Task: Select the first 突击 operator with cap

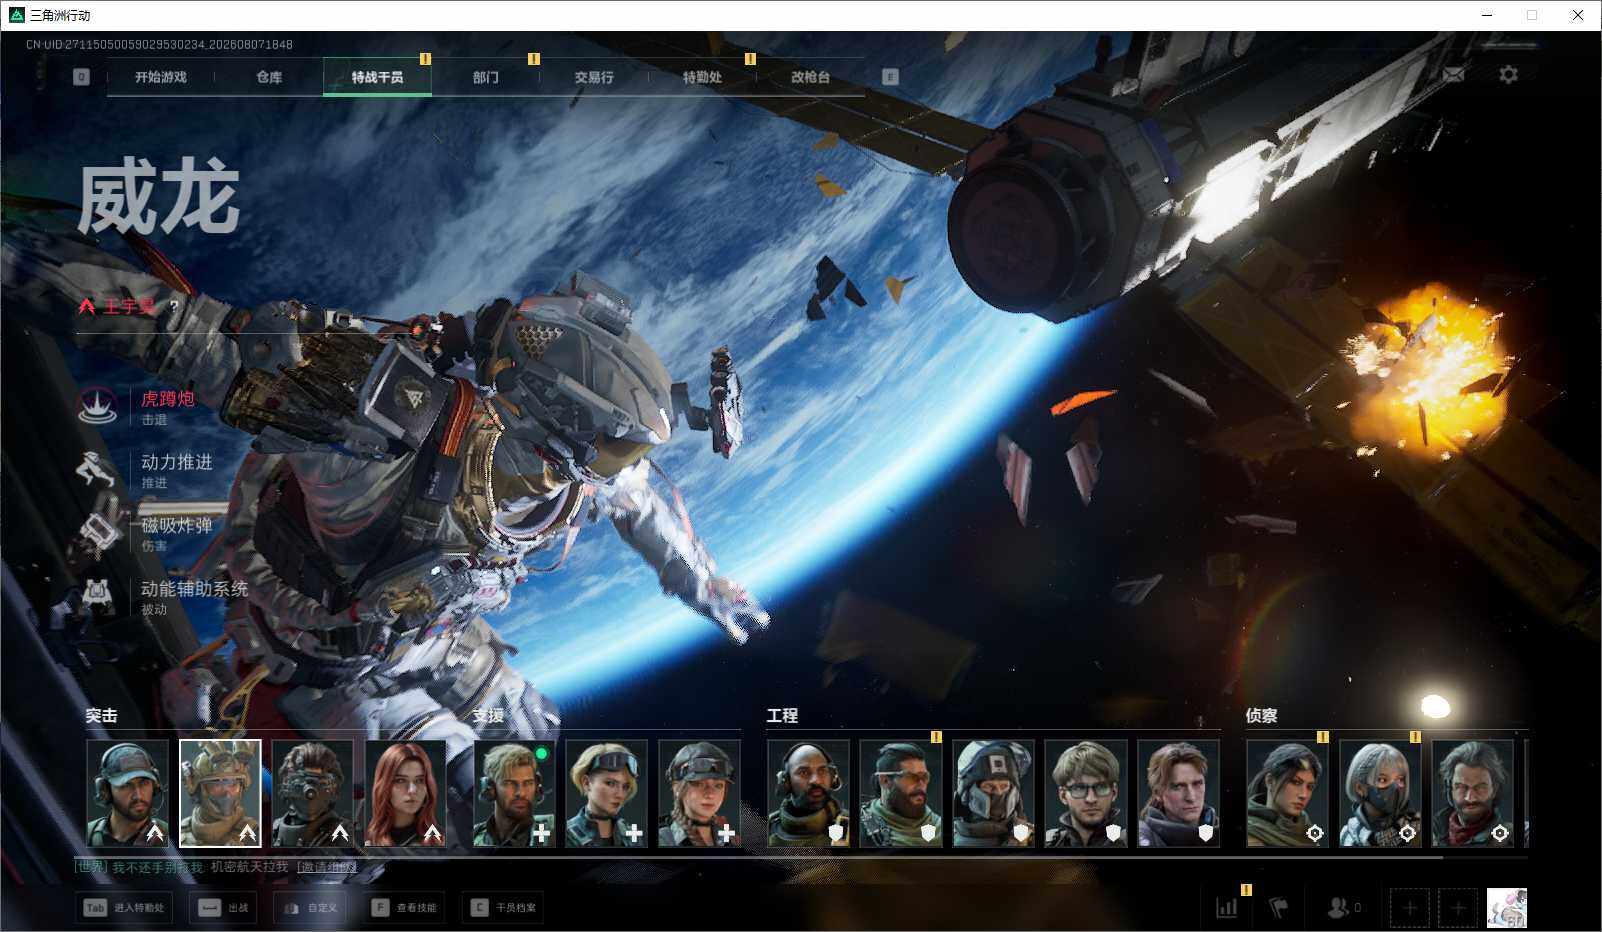Action: tap(127, 794)
